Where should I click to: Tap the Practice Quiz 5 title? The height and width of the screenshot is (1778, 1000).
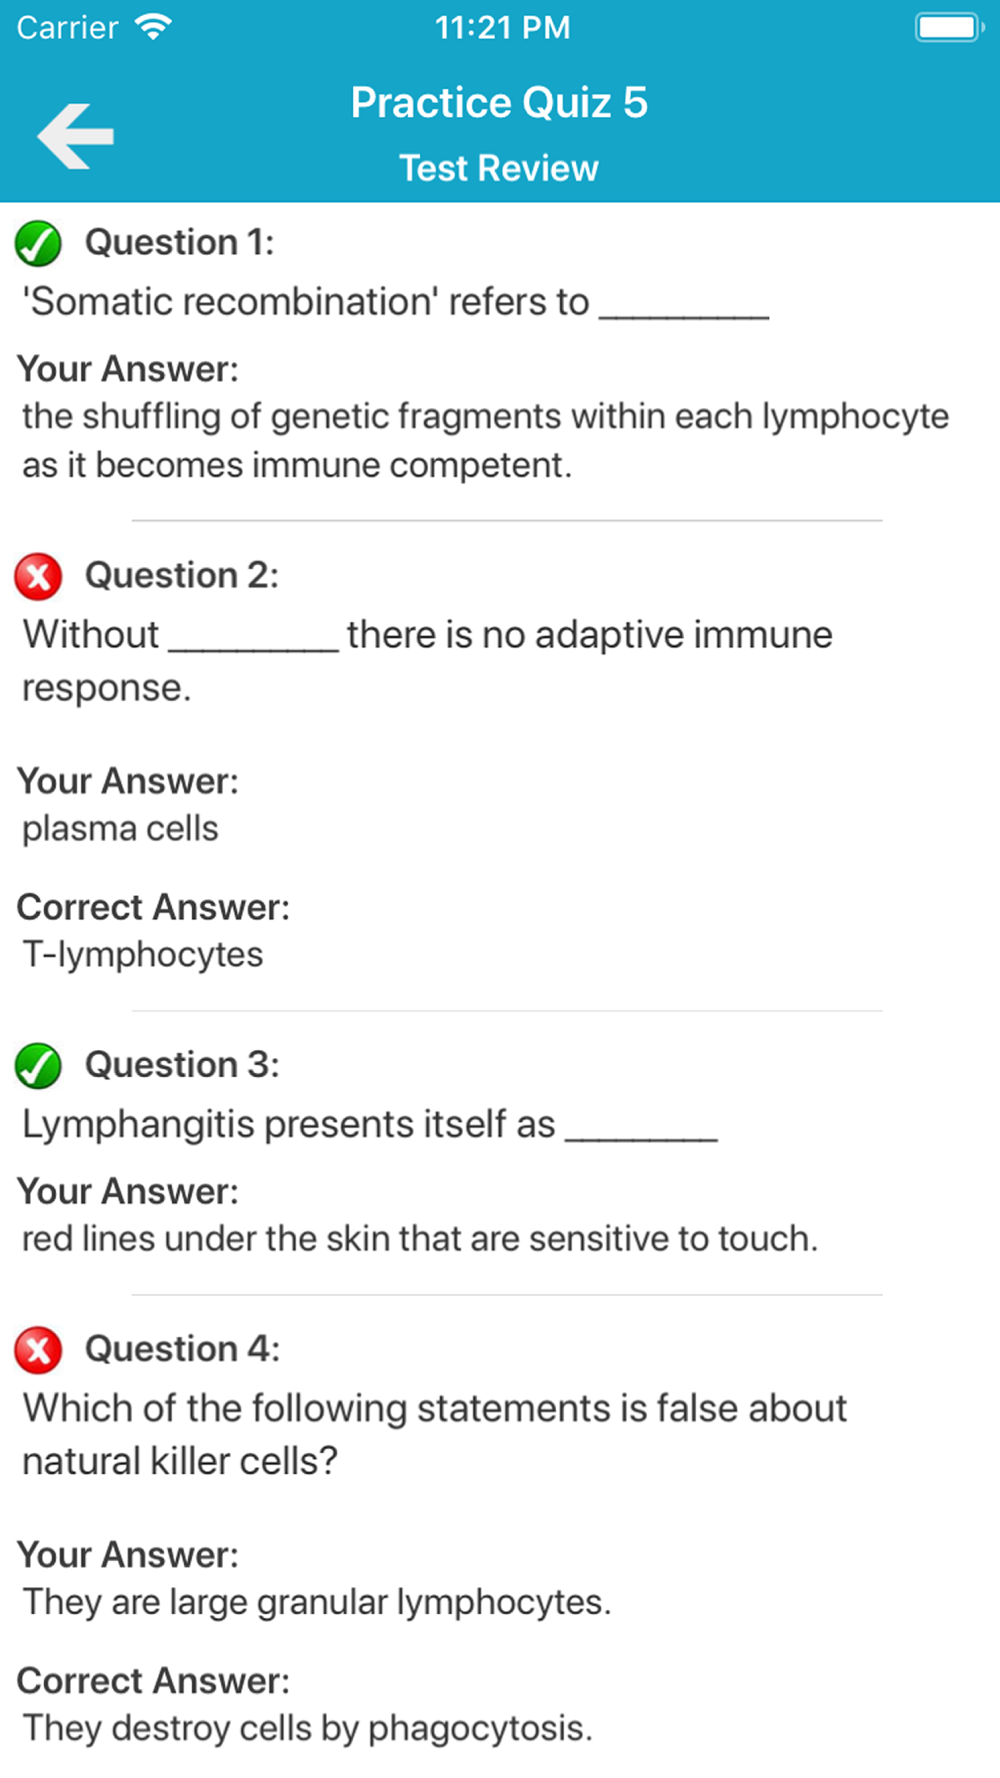(x=499, y=102)
